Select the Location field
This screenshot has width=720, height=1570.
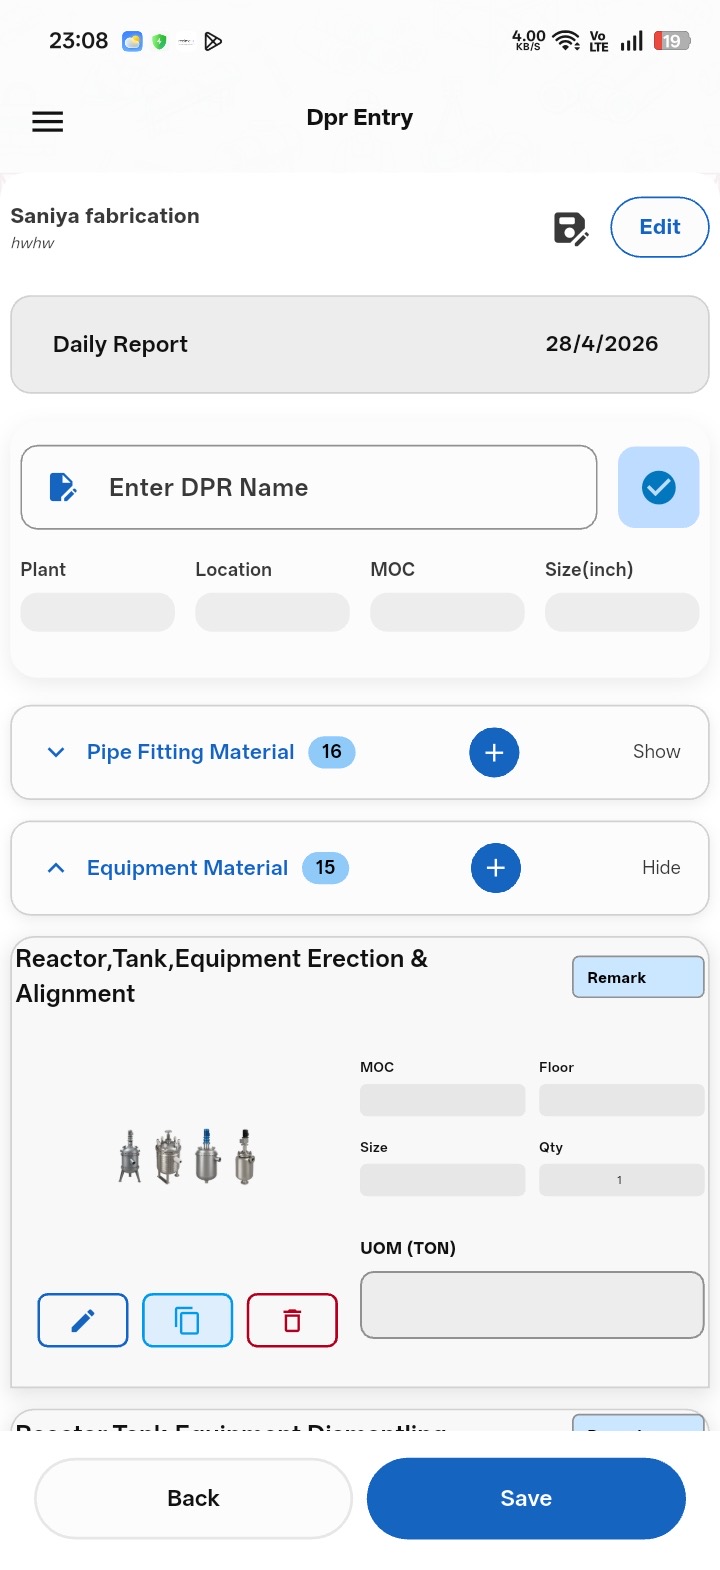272,612
